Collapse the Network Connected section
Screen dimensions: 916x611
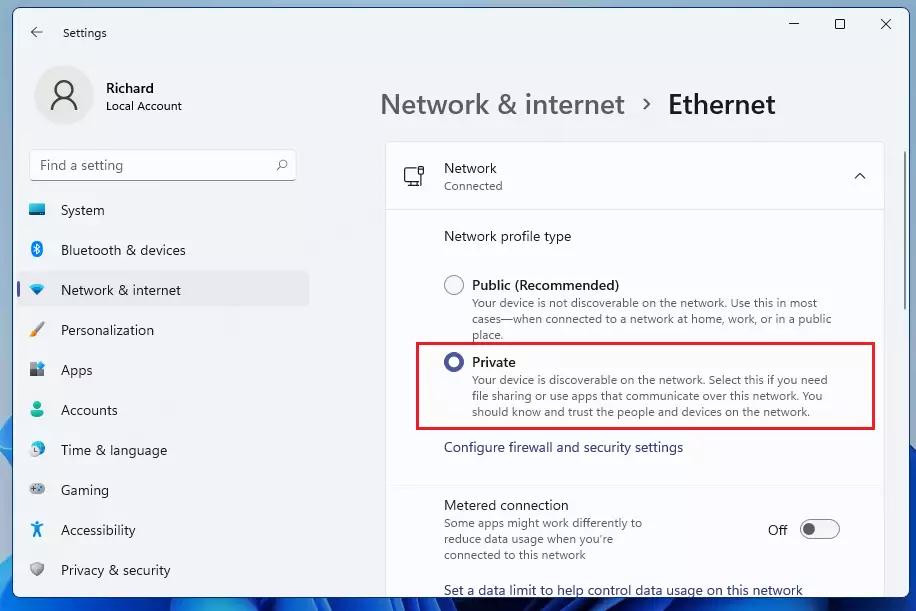[x=860, y=175]
